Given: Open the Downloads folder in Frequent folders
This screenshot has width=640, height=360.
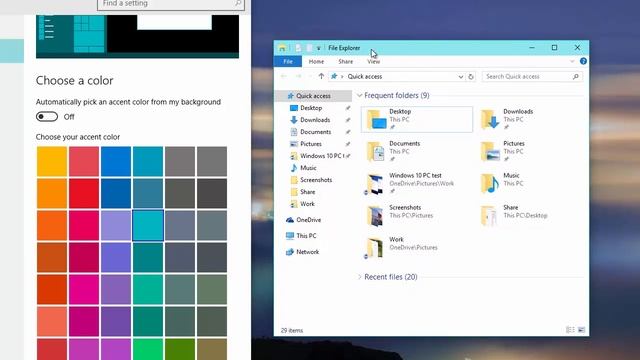Looking at the screenshot, I should click(x=530, y=119).
